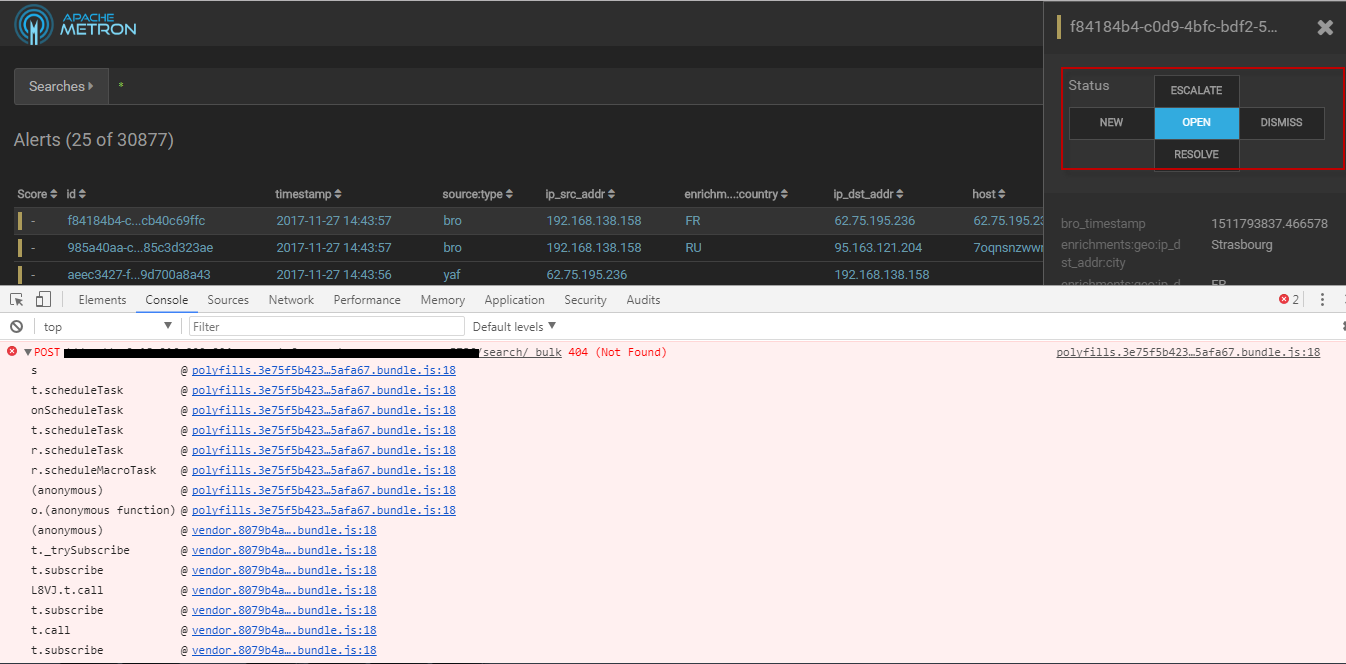Open vendor bundle link beside t._trySubscribe
The image size is (1346, 664).
(x=284, y=550)
